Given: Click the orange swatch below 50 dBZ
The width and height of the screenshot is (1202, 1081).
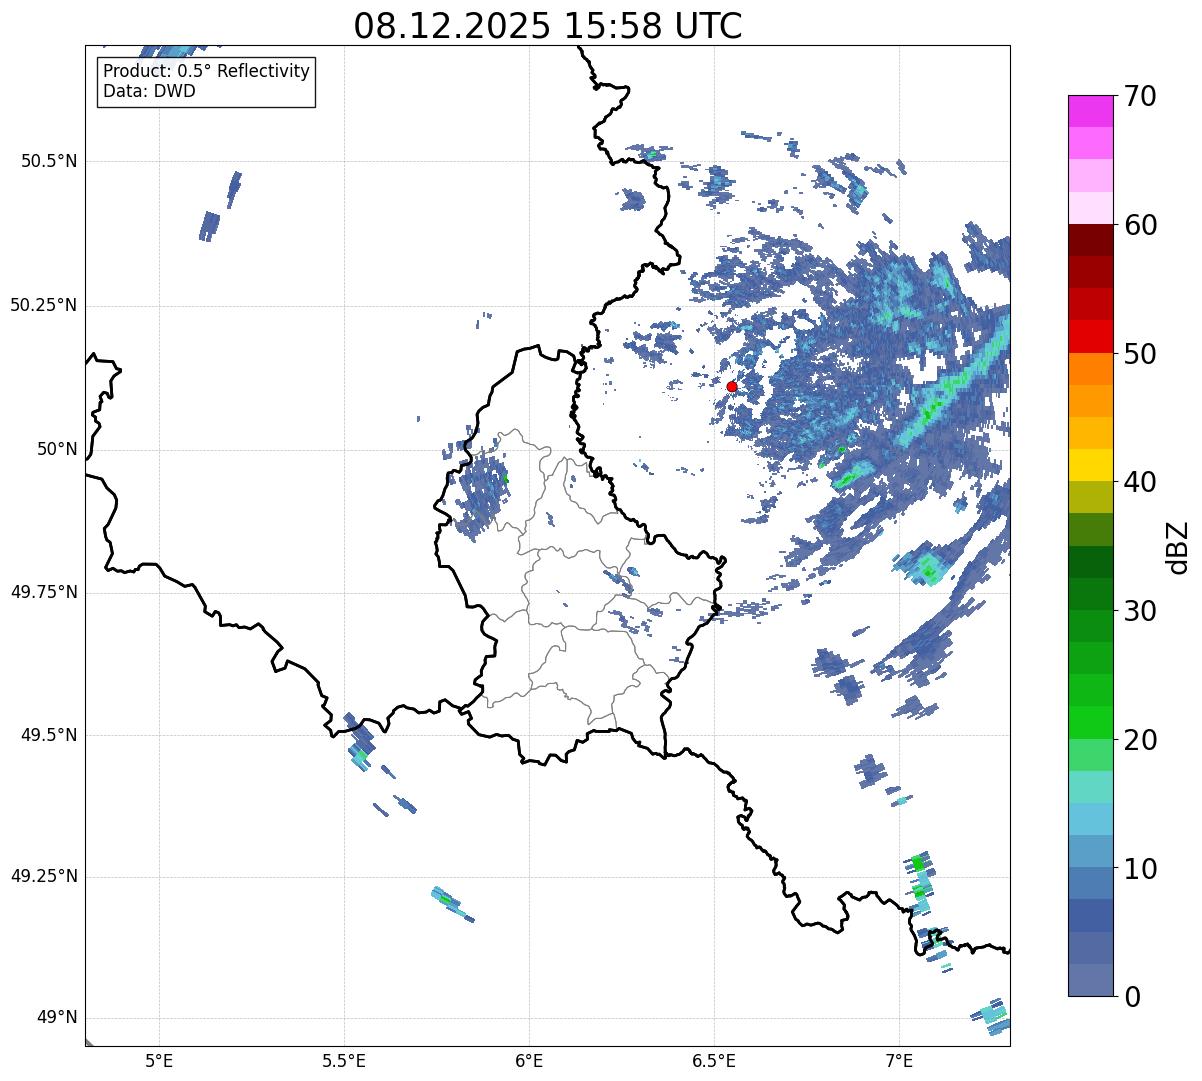Looking at the screenshot, I should [1091, 369].
